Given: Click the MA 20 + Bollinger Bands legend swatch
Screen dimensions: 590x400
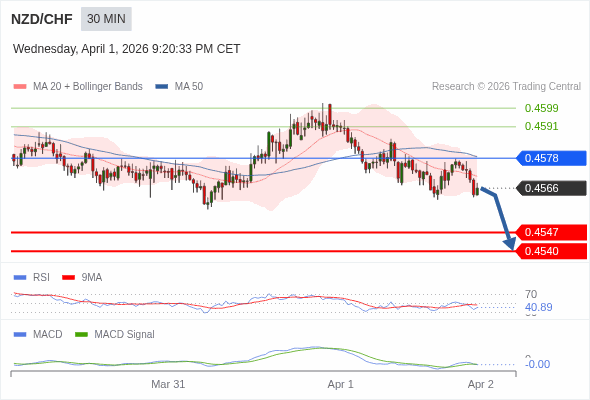Looking at the screenshot, I should 20,87.
